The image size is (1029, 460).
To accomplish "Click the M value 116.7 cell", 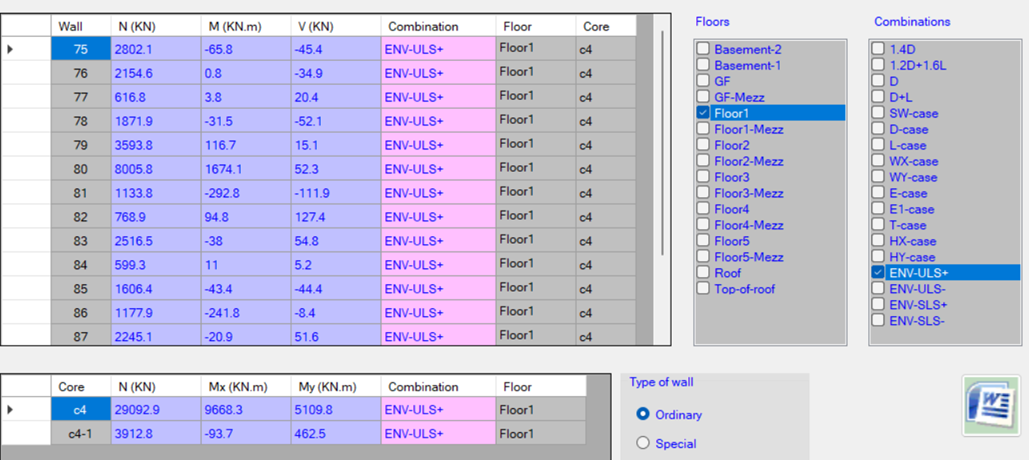I will tap(246, 145).
